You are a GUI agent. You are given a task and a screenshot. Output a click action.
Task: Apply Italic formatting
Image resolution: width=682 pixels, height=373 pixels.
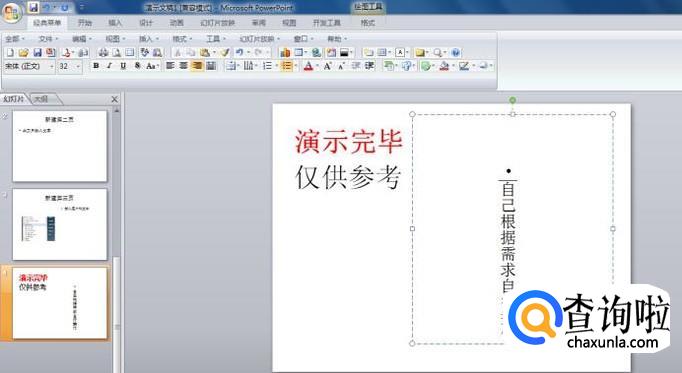pos(109,66)
